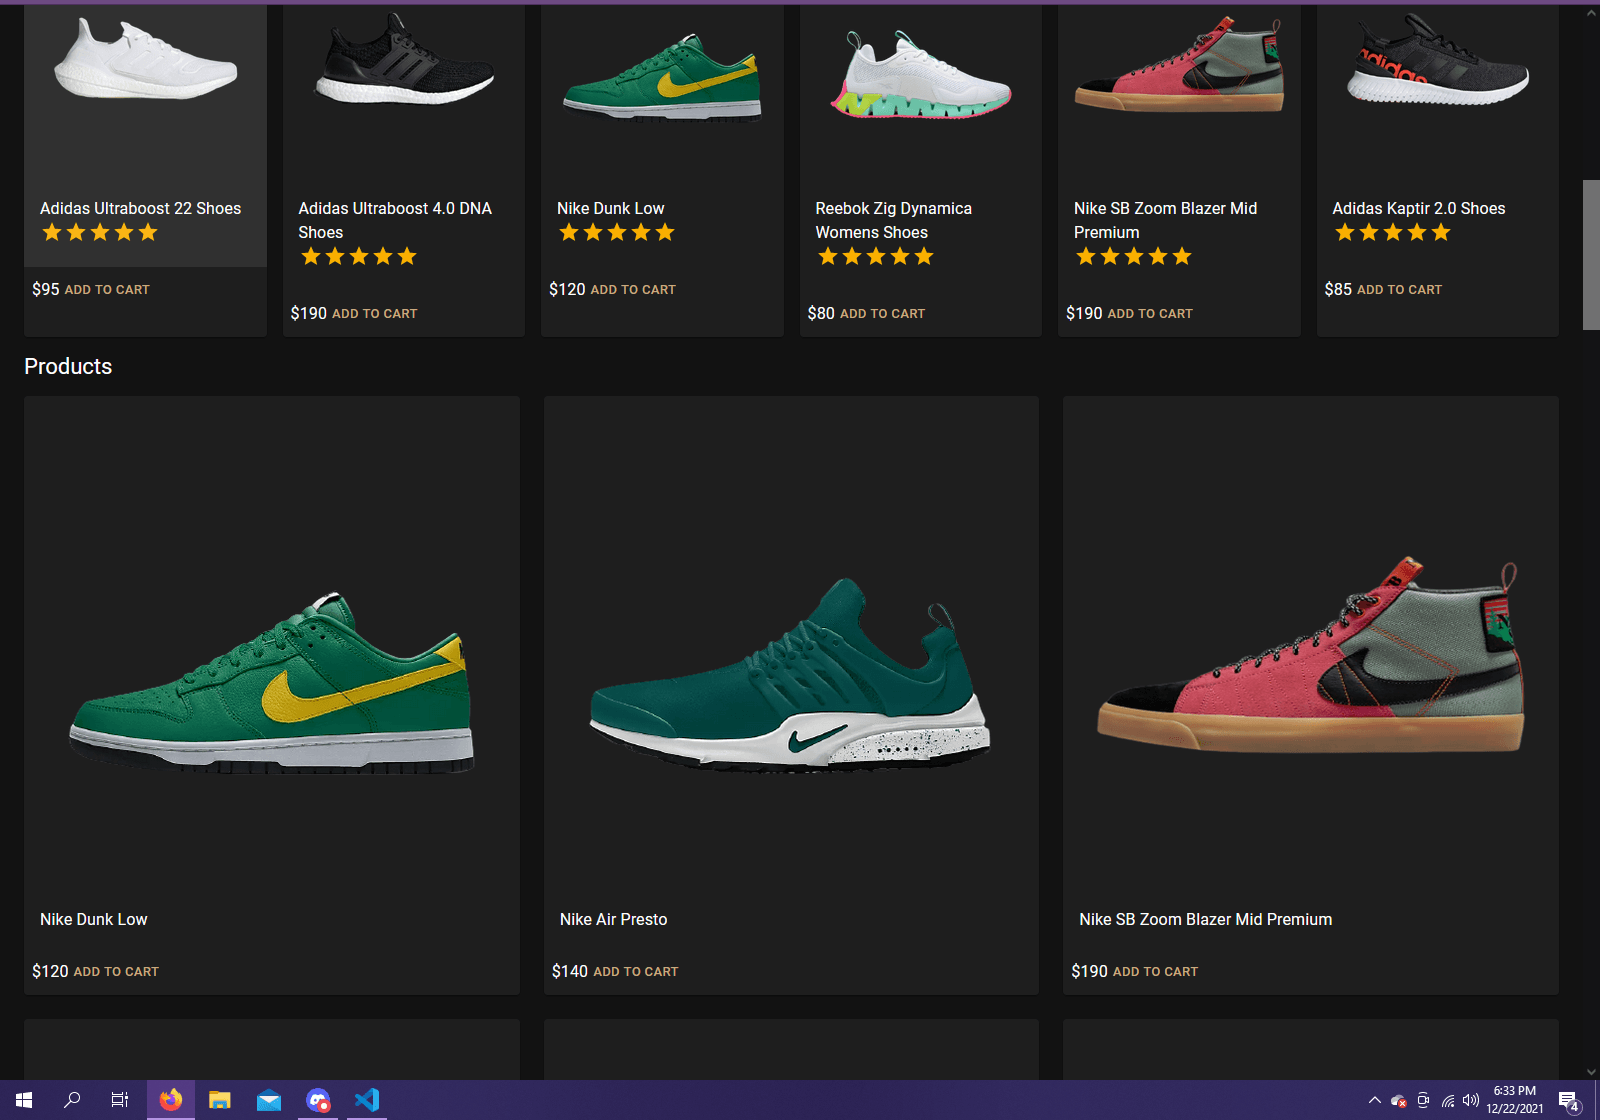Launch Firefox from the taskbar

coord(171,1100)
